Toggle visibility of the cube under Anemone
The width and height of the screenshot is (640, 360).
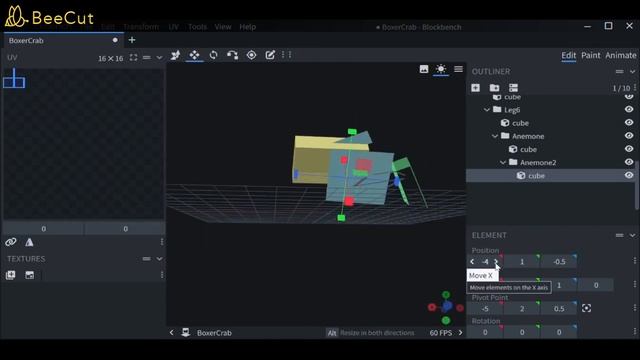(629, 149)
